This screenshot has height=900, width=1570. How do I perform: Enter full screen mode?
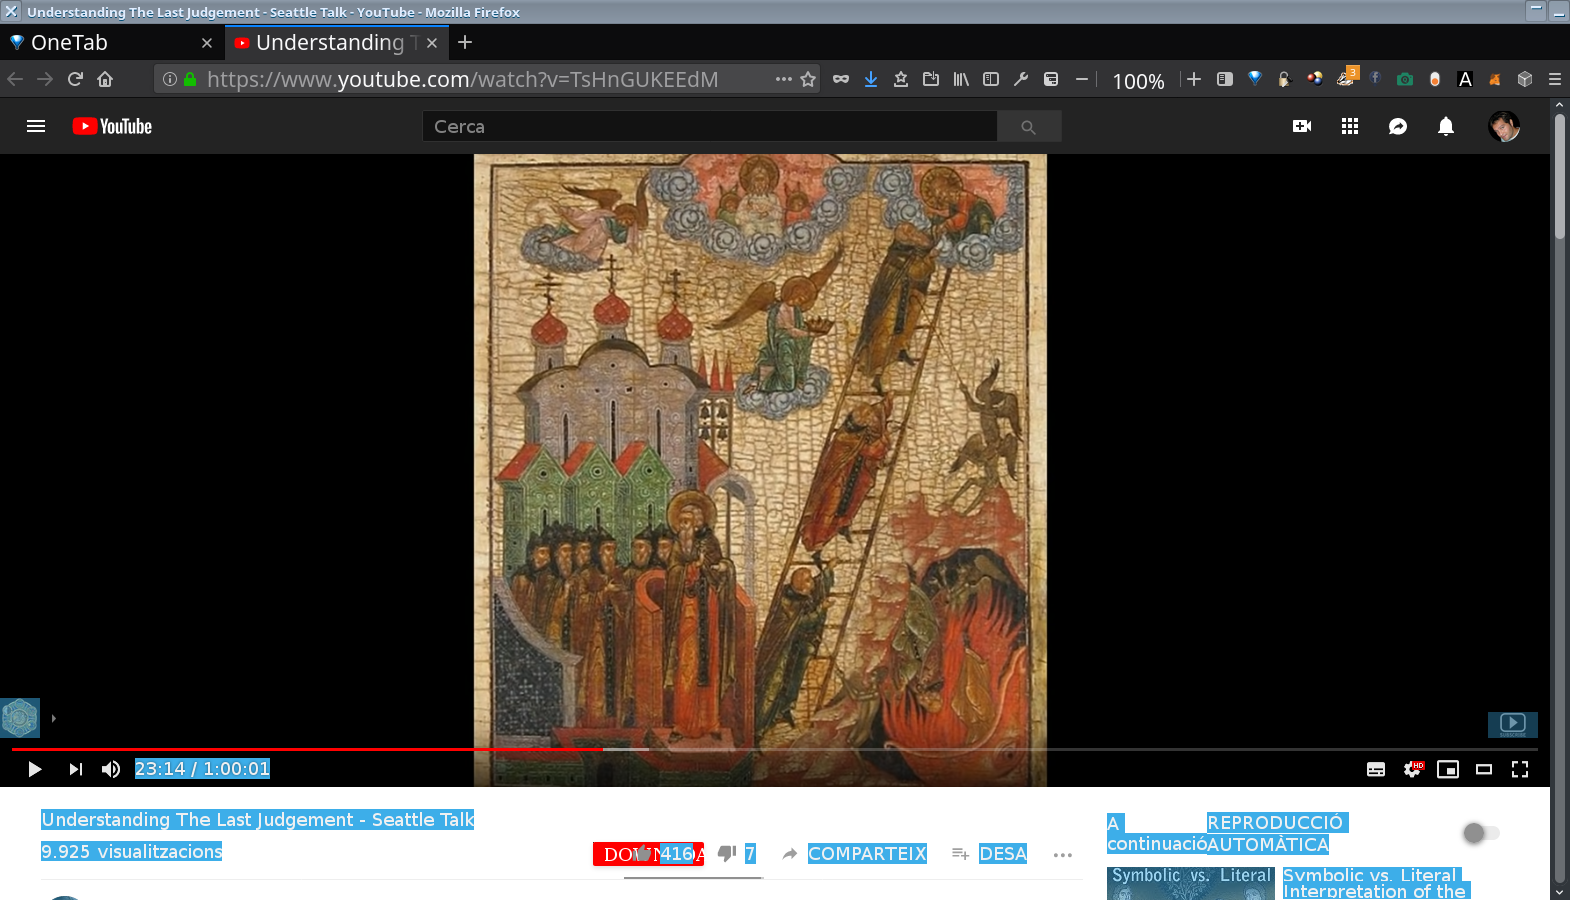pos(1520,769)
